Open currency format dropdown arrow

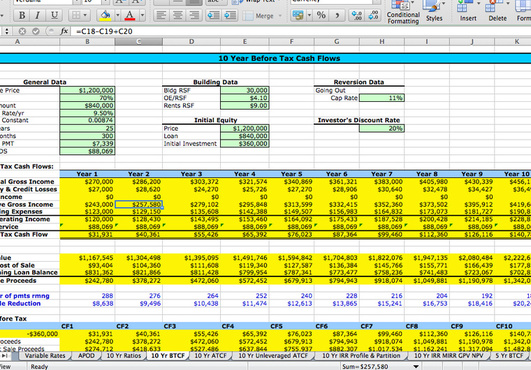pos(309,15)
